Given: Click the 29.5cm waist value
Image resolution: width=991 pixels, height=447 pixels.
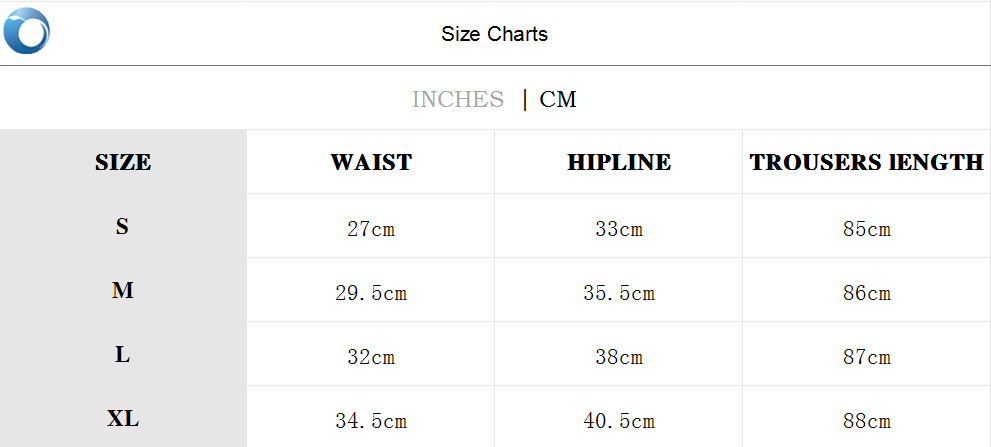Looking at the screenshot, I should [371, 293].
